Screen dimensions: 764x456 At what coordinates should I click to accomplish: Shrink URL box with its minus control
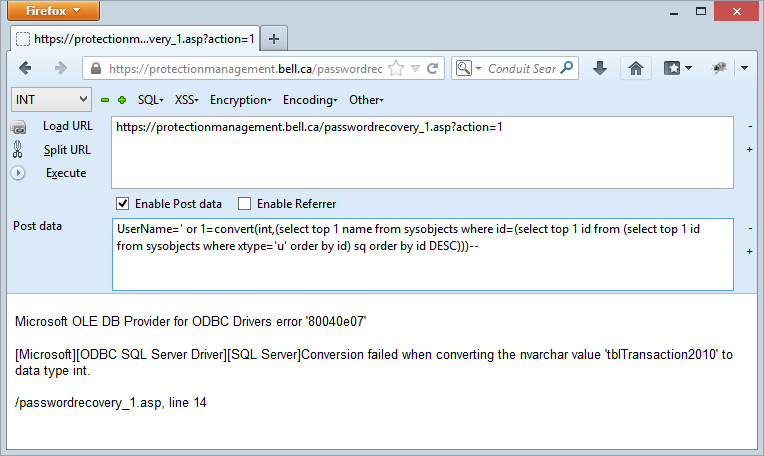[x=750, y=127]
